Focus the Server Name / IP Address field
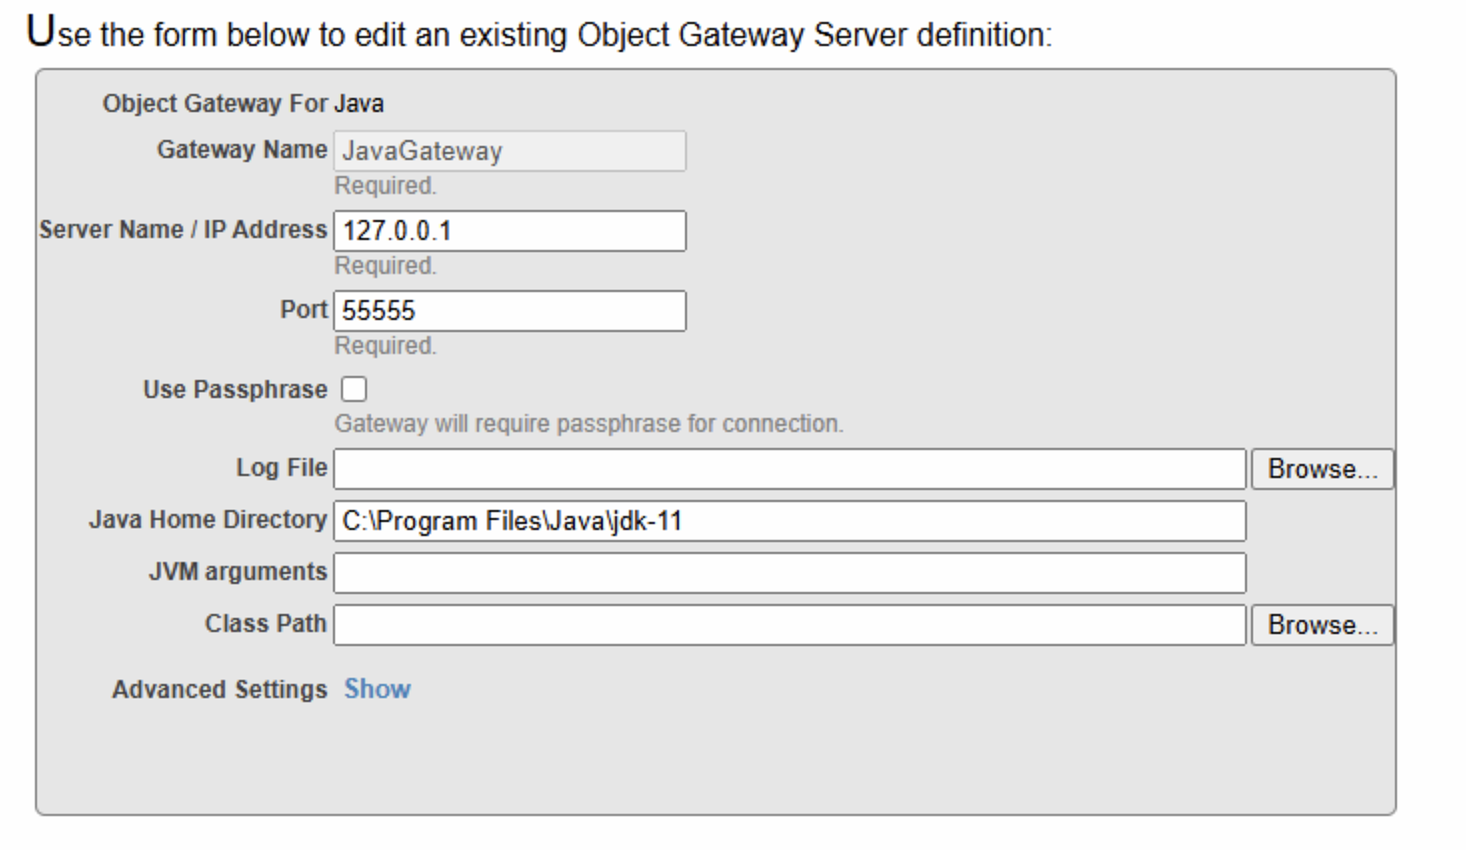Screen dimensions: 1466x850 [x=509, y=231]
